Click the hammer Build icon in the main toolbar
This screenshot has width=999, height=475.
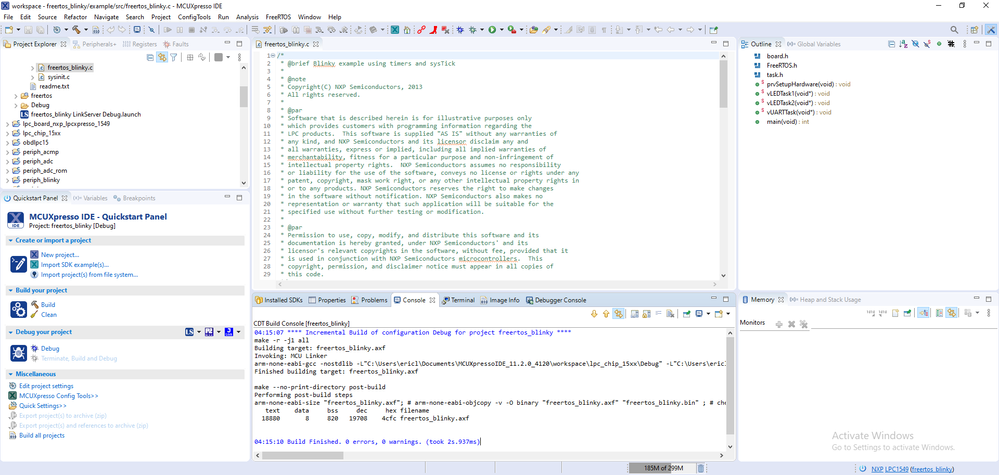[x=76, y=29]
